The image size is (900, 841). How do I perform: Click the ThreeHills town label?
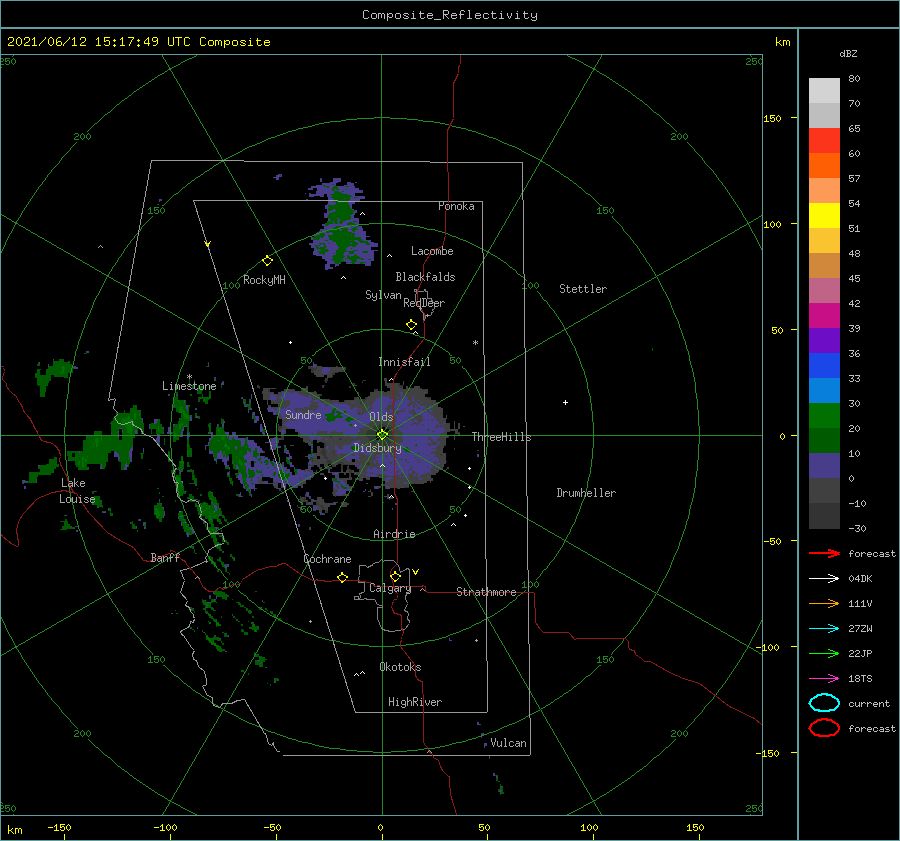(502, 437)
